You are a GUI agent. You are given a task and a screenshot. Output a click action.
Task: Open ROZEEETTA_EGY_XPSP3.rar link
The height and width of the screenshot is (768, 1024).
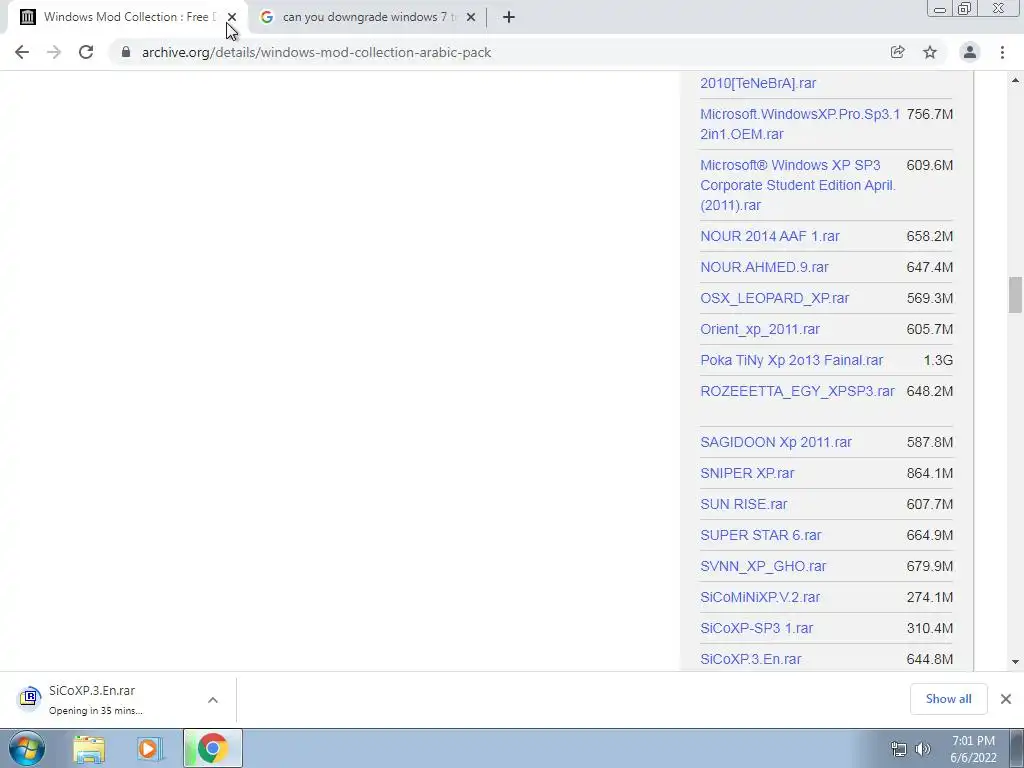click(797, 391)
